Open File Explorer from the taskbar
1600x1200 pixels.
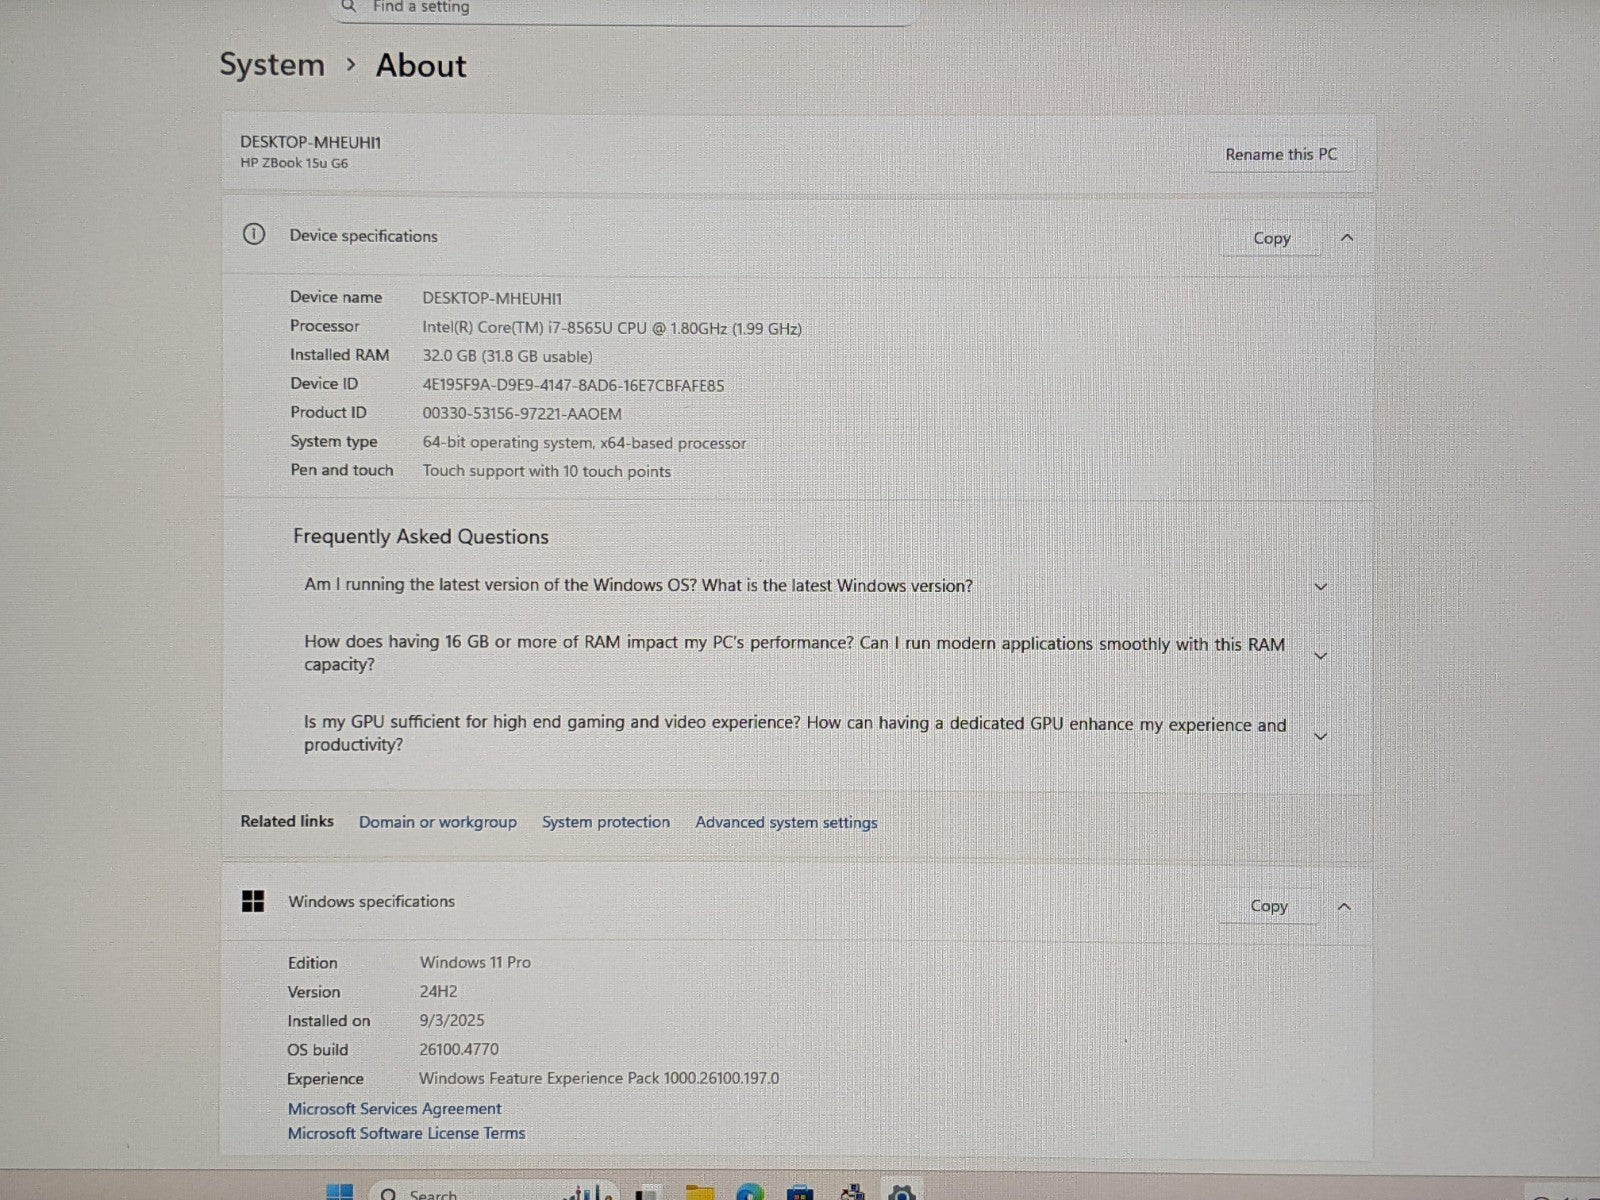coord(700,1193)
